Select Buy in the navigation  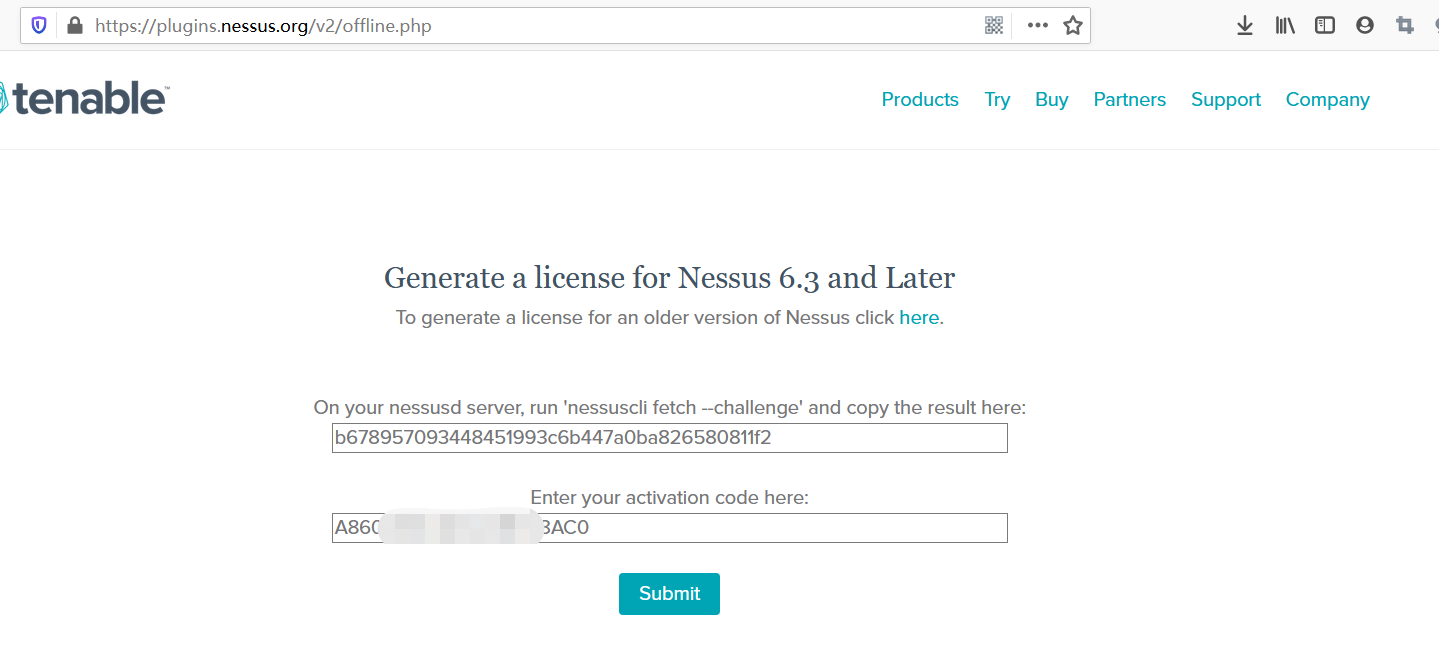[x=1052, y=100]
